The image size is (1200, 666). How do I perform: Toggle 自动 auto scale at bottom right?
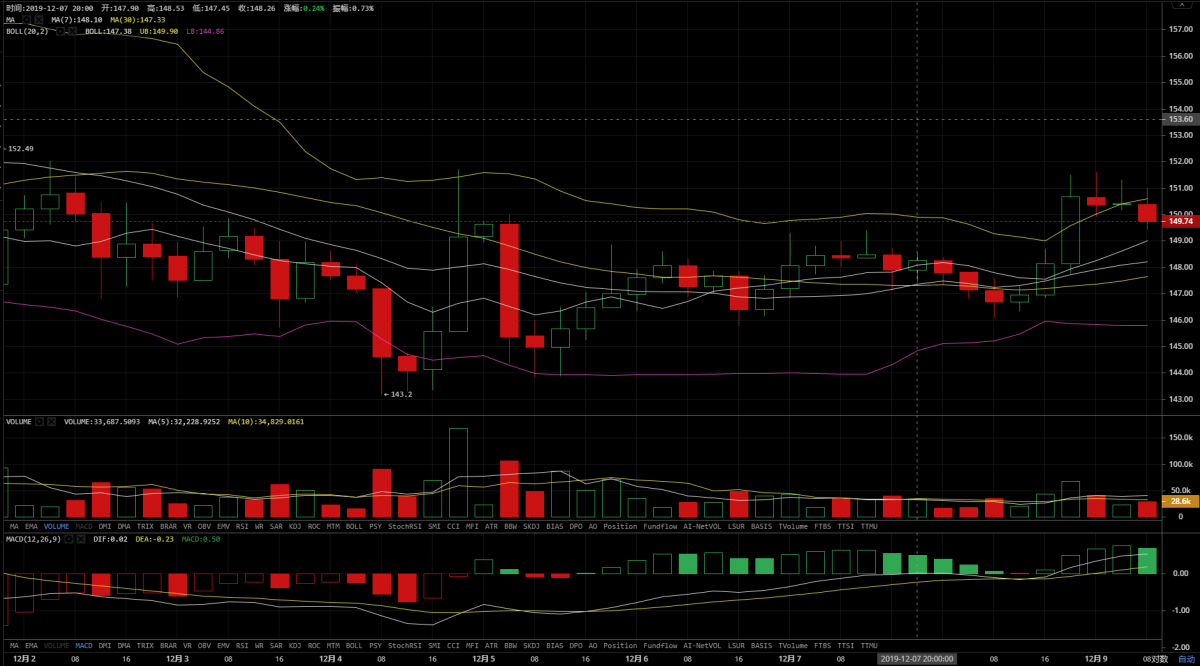coord(1186,659)
